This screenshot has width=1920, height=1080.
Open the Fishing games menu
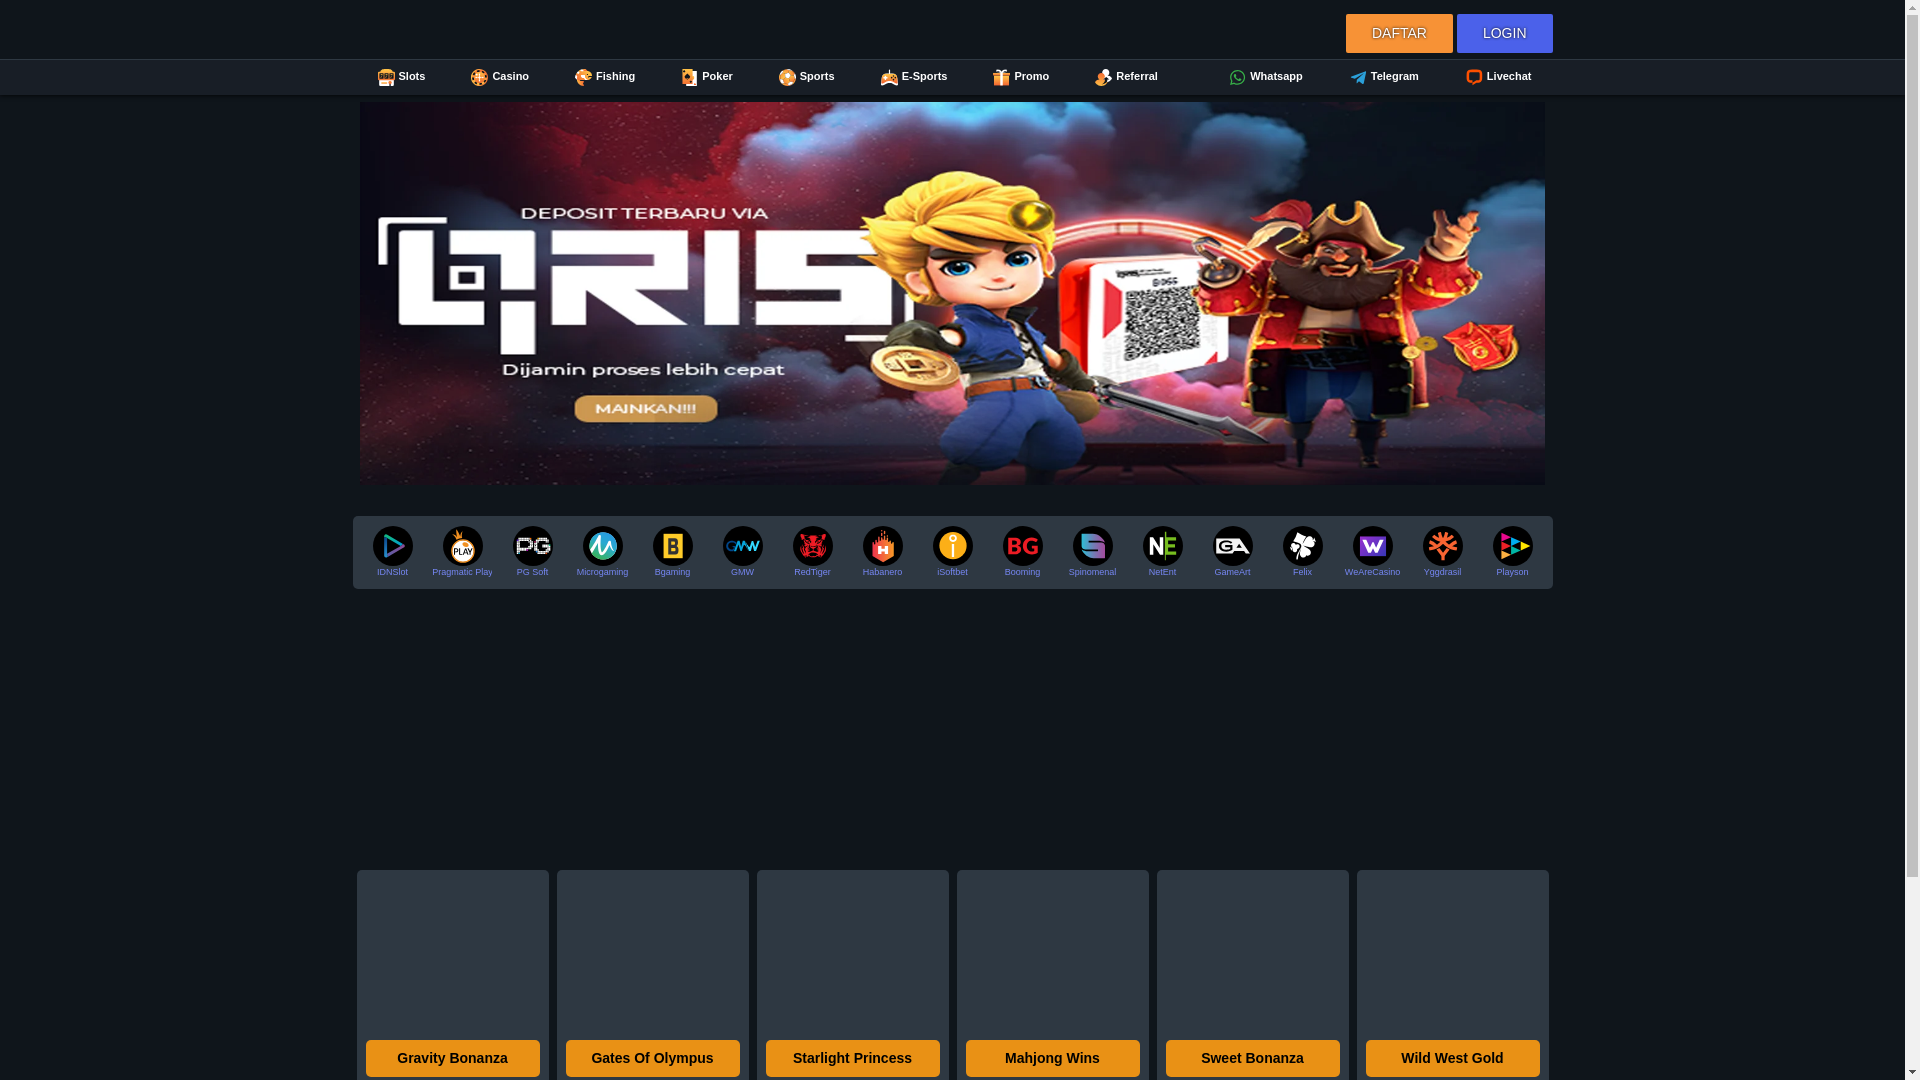click(604, 77)
